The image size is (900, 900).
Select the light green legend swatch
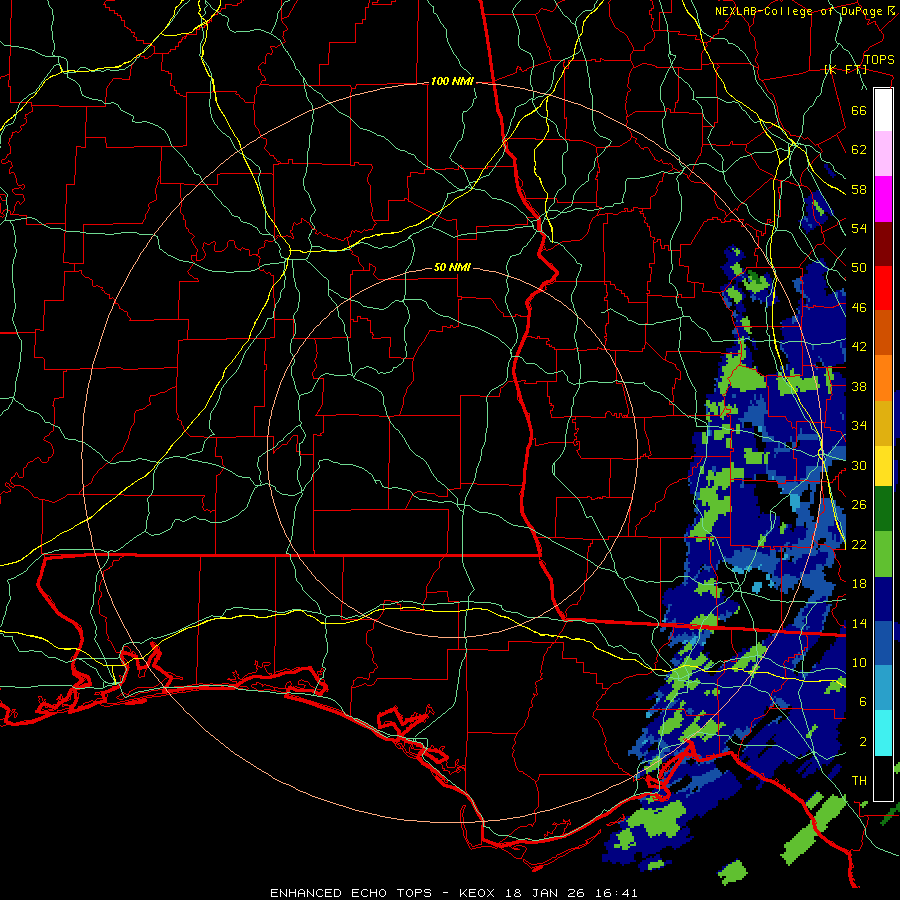(883, 554)
